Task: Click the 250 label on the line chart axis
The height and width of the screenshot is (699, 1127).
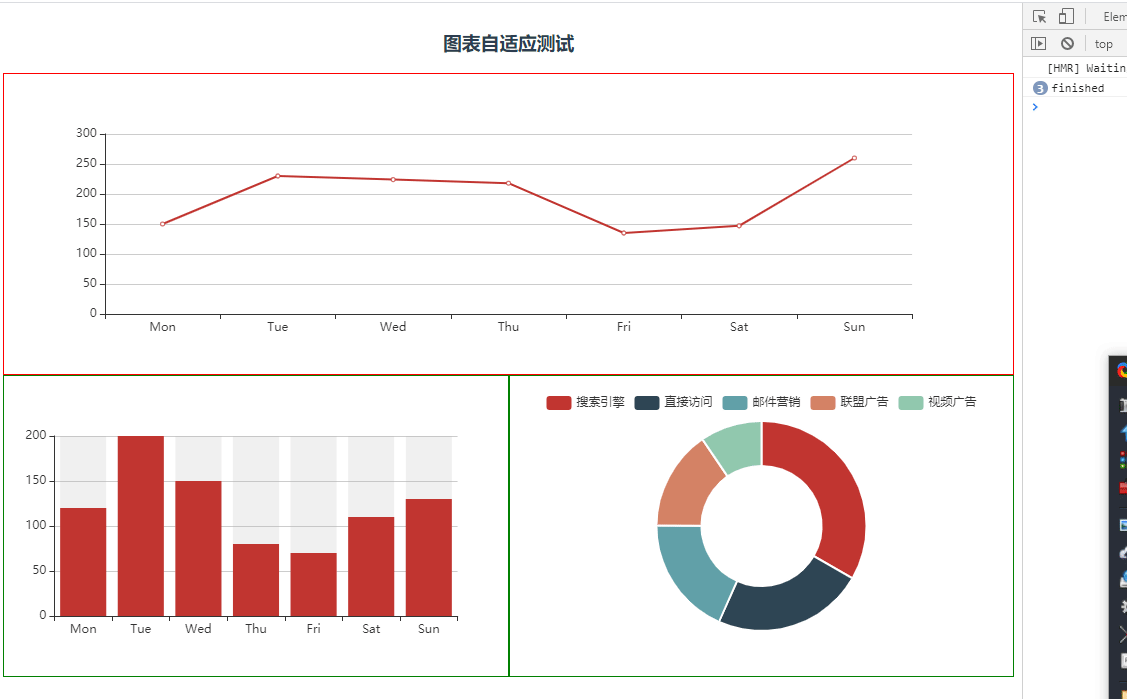Action: click(86, 163)
